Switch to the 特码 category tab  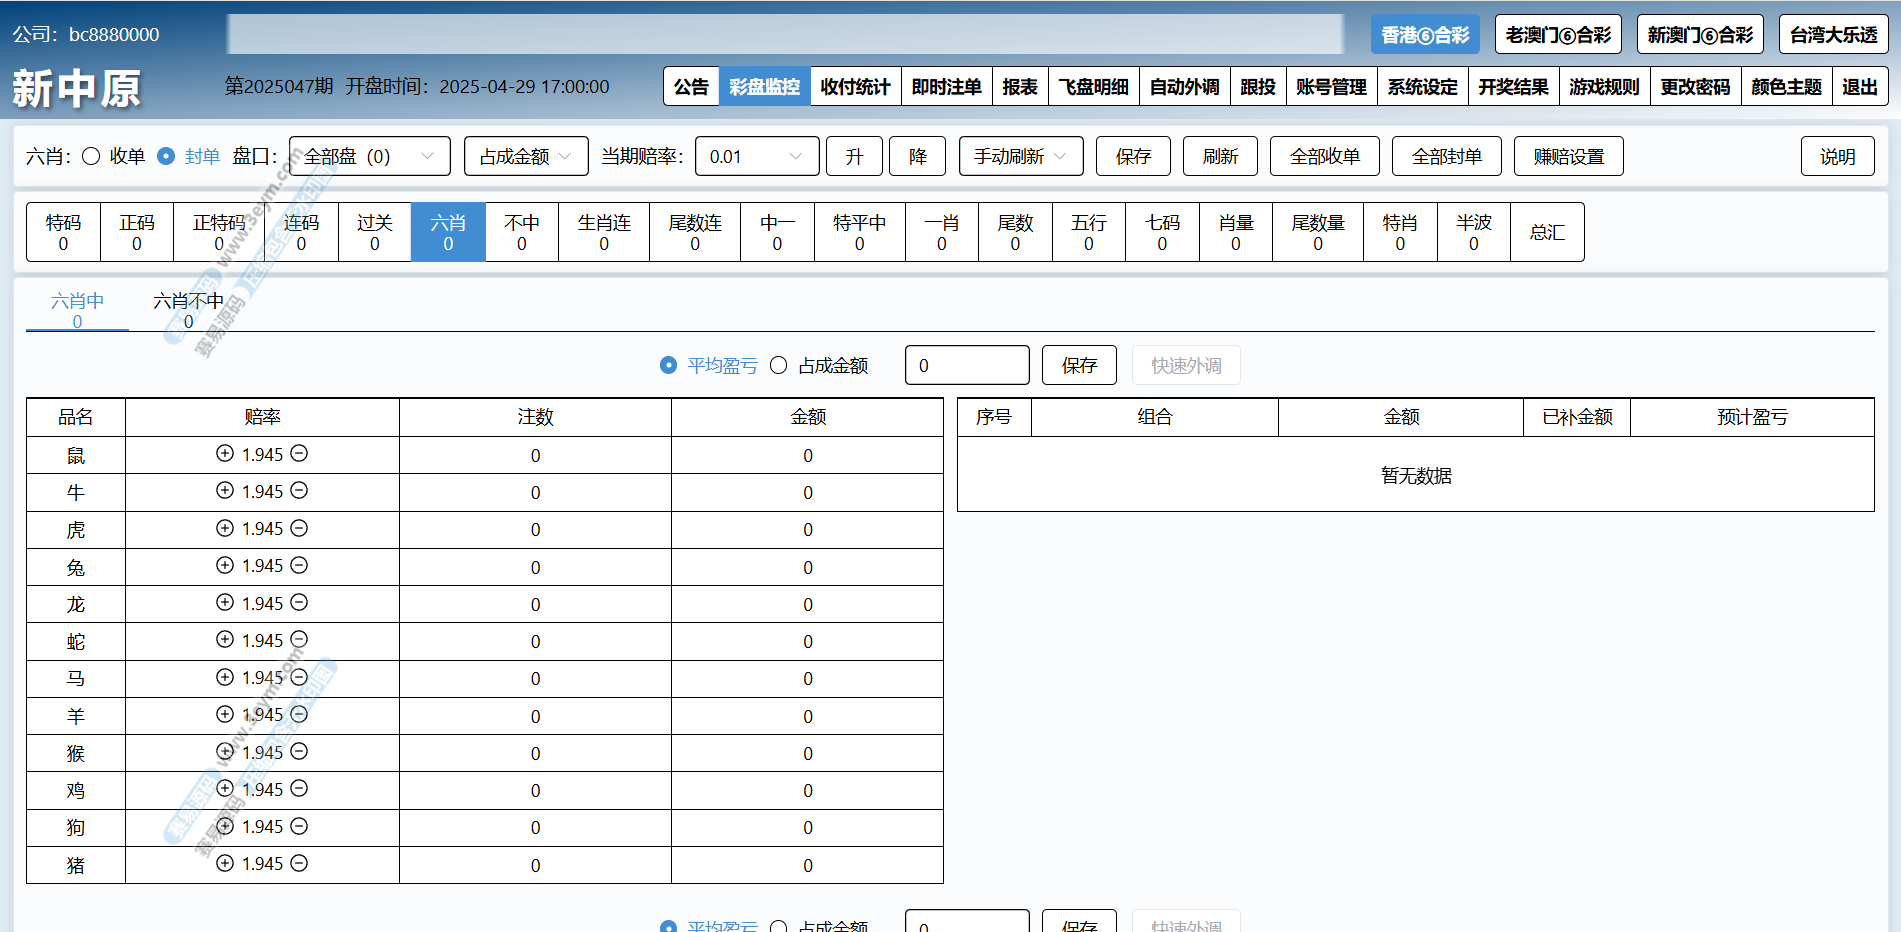pyautogui.click(x=63, y=232)
